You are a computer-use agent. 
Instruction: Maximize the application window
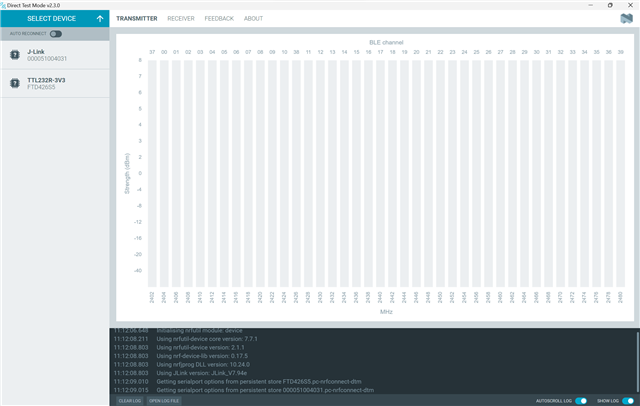610,4
